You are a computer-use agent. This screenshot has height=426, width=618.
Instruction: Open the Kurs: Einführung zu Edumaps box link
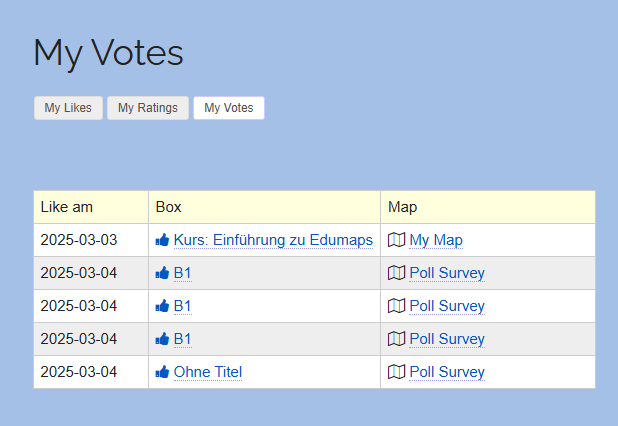[273, 240]
